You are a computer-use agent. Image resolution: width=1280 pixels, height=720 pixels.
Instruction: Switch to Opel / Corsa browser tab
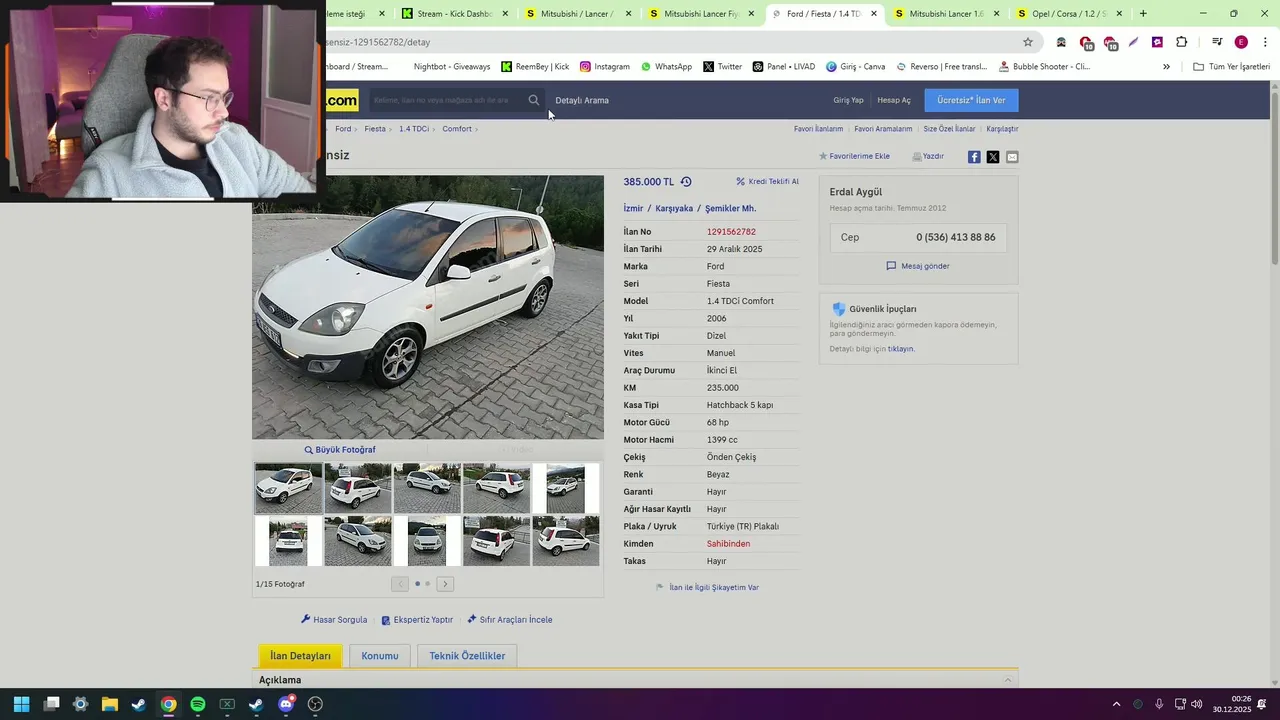(1067, 14)
